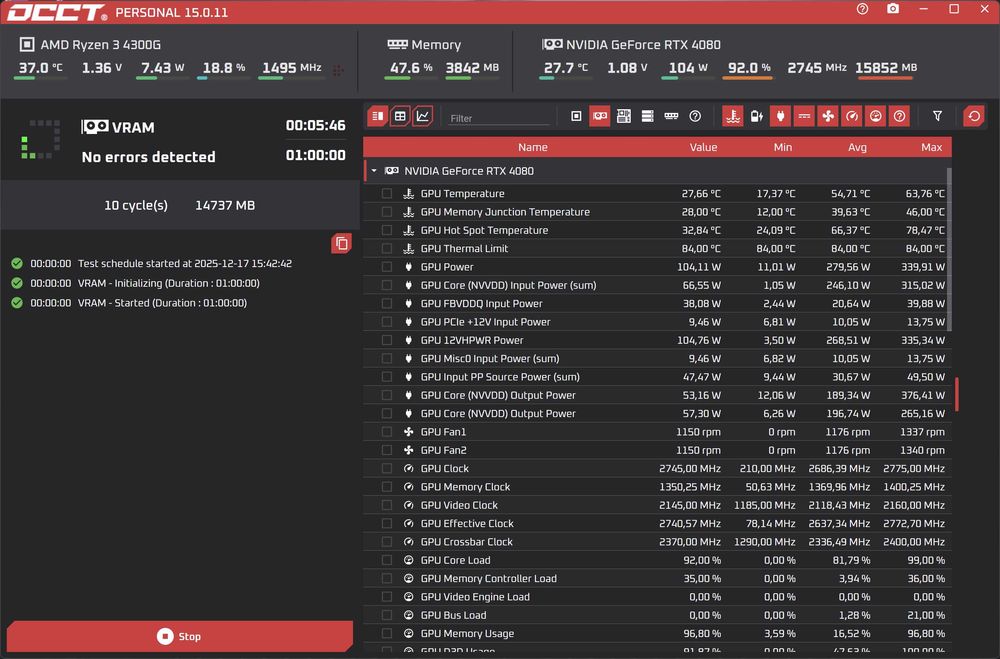Sort by the Min column header
The width and height of the screenshot is (1000, 659).
(783, 147)
